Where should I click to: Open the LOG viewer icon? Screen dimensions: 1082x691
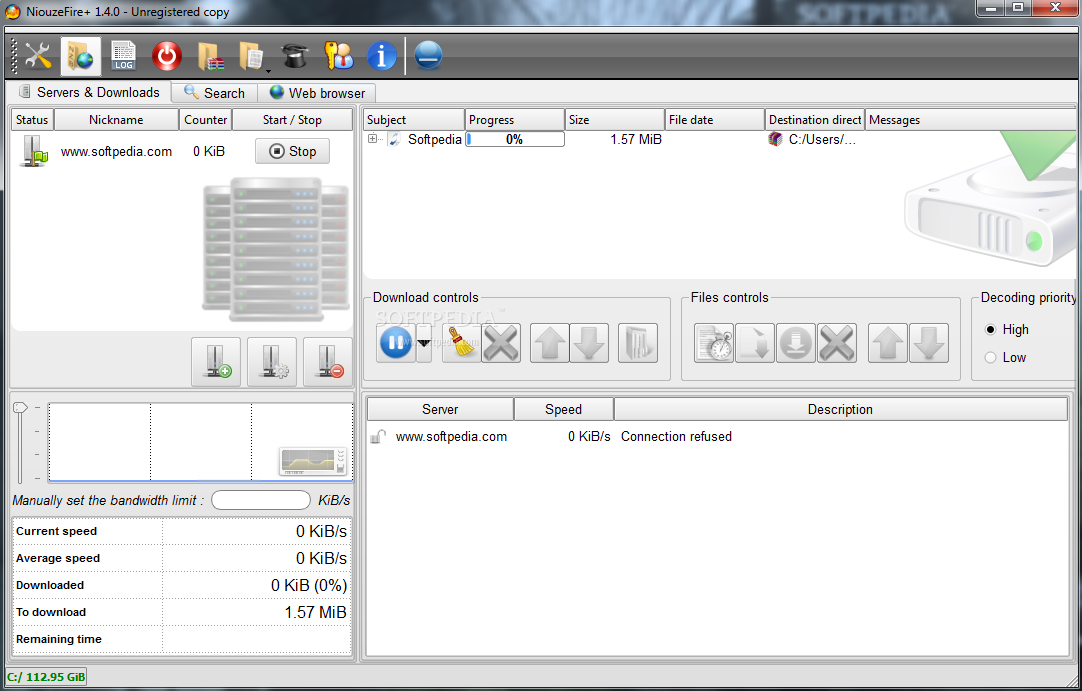point(124,56)
